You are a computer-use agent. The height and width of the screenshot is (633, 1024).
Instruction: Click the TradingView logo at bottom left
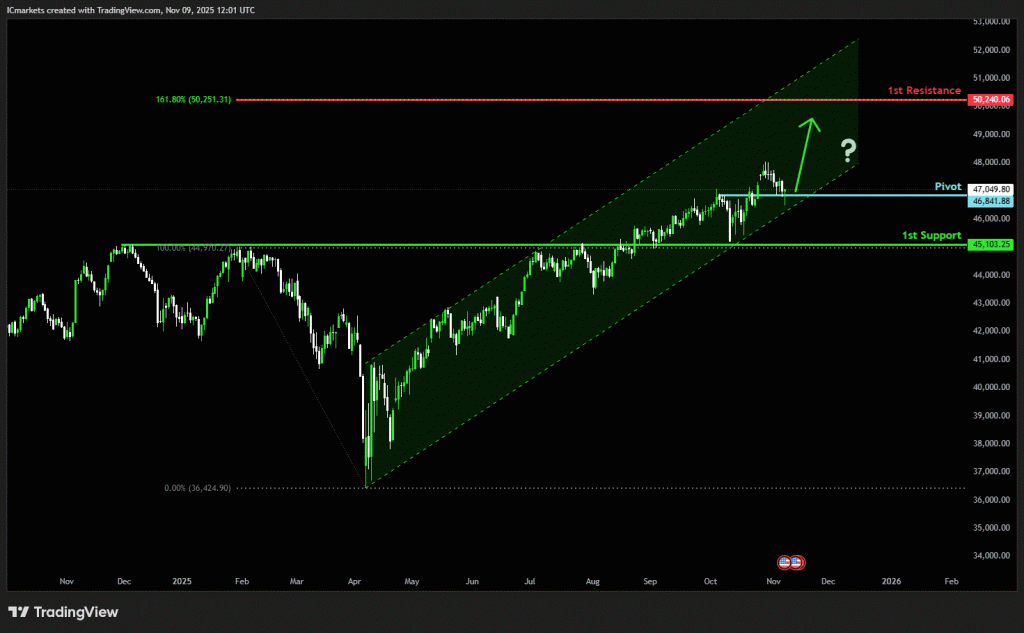[x=62, y=611]
